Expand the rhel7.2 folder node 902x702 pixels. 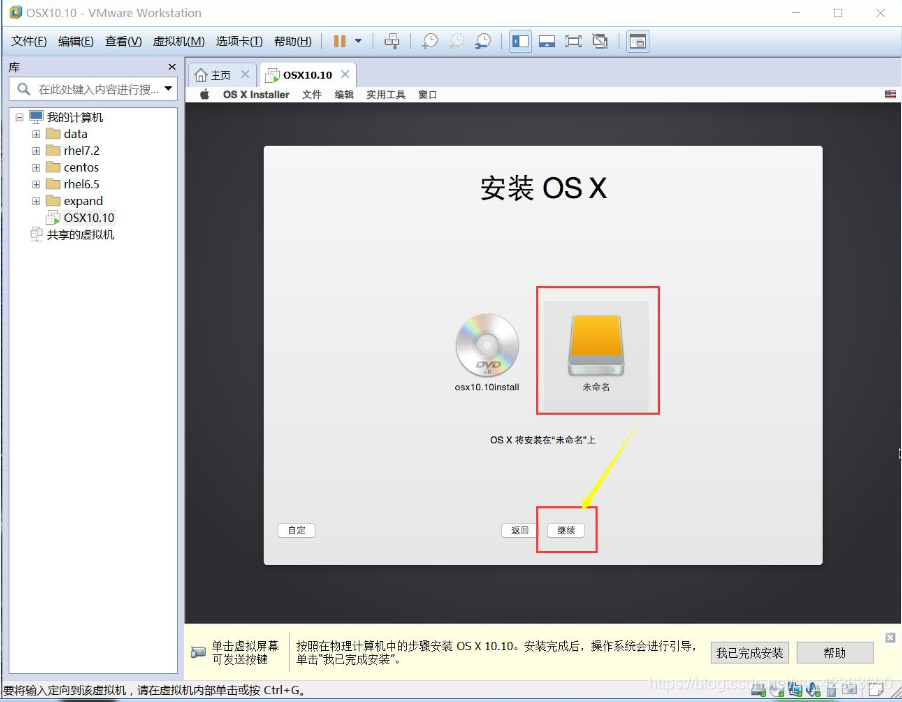(x=36, y=151)
